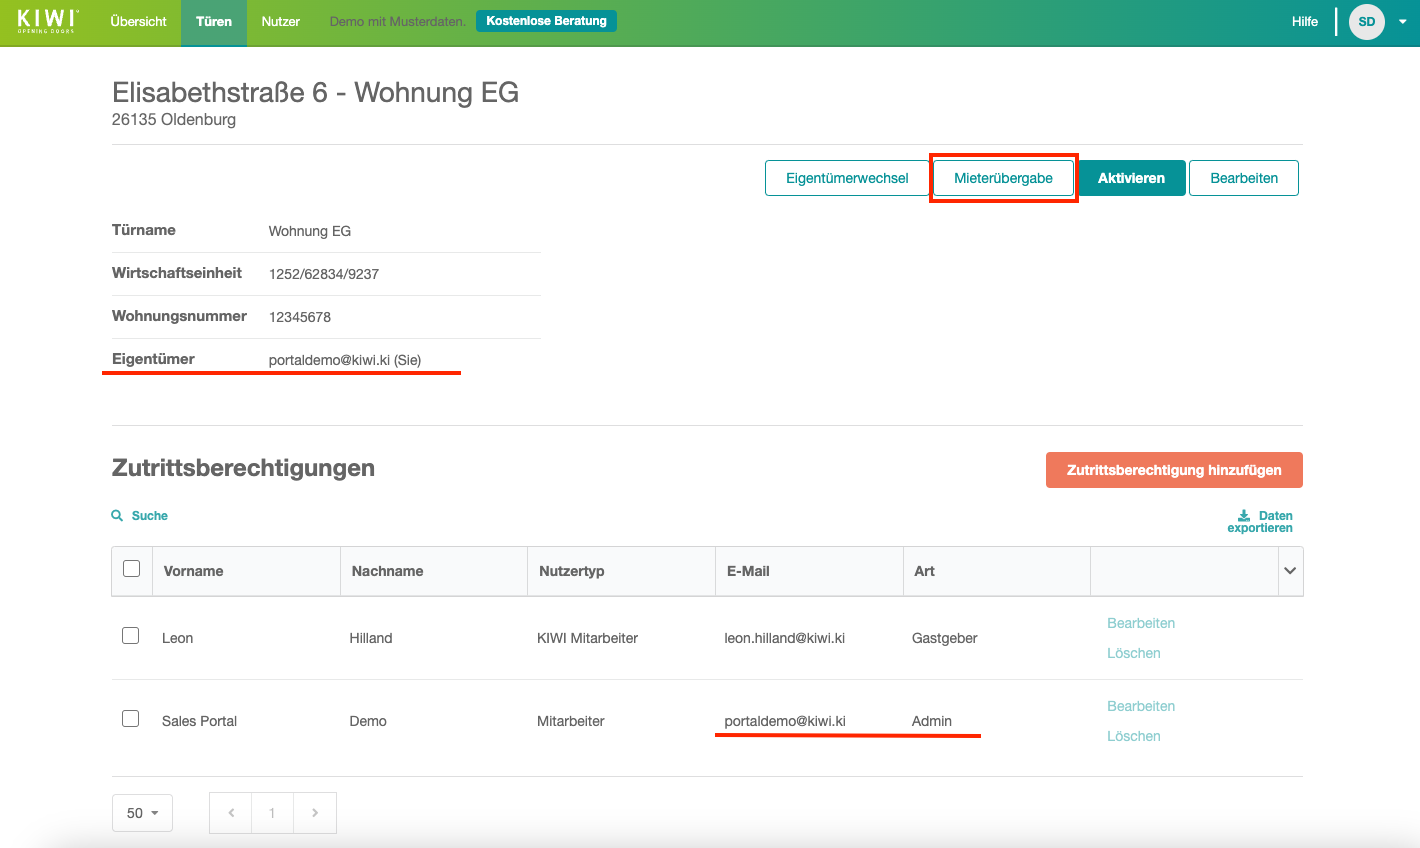The image size is (1420, 848).
Task: Delete Sales Portal Demo via Löschen
Action: tap(1133, 736)
